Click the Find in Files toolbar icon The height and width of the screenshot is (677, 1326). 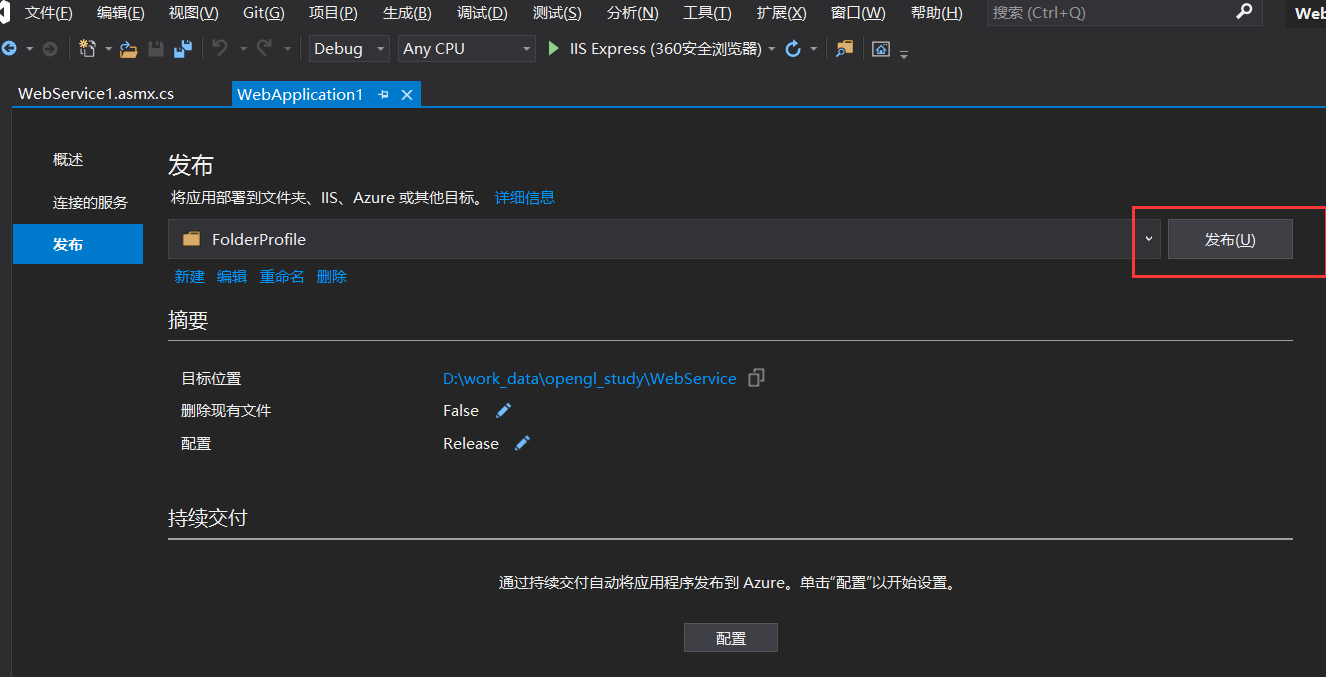(x=843, y=48)
